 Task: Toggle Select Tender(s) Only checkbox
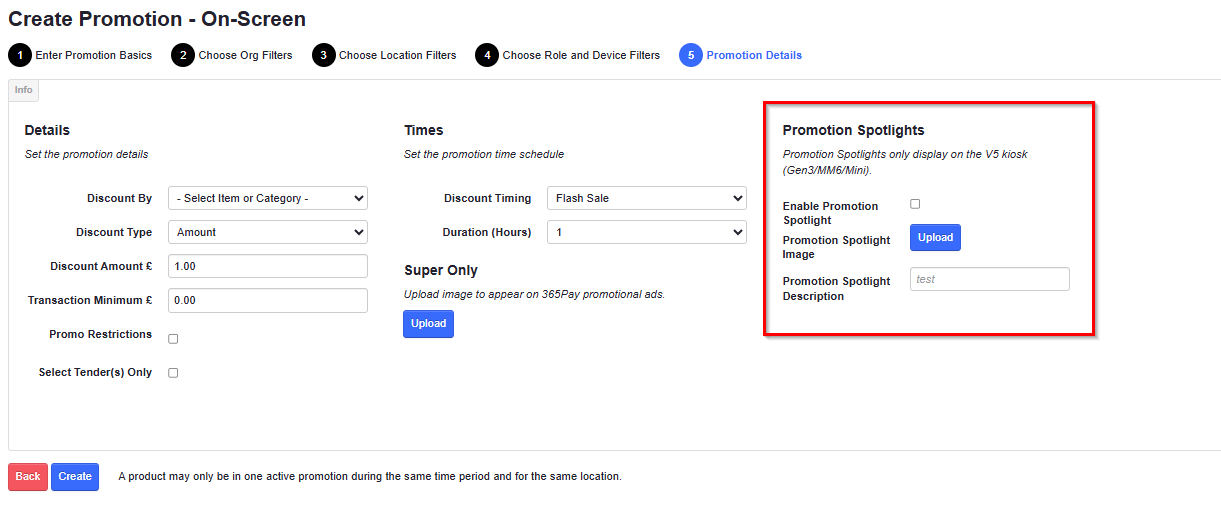click(173, 373)
